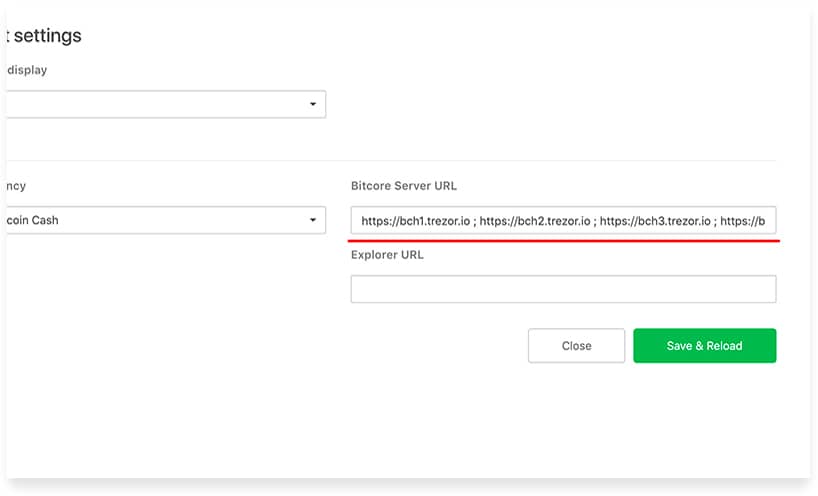Click the 'display' label above the dropdown

[x=27, y=70]
